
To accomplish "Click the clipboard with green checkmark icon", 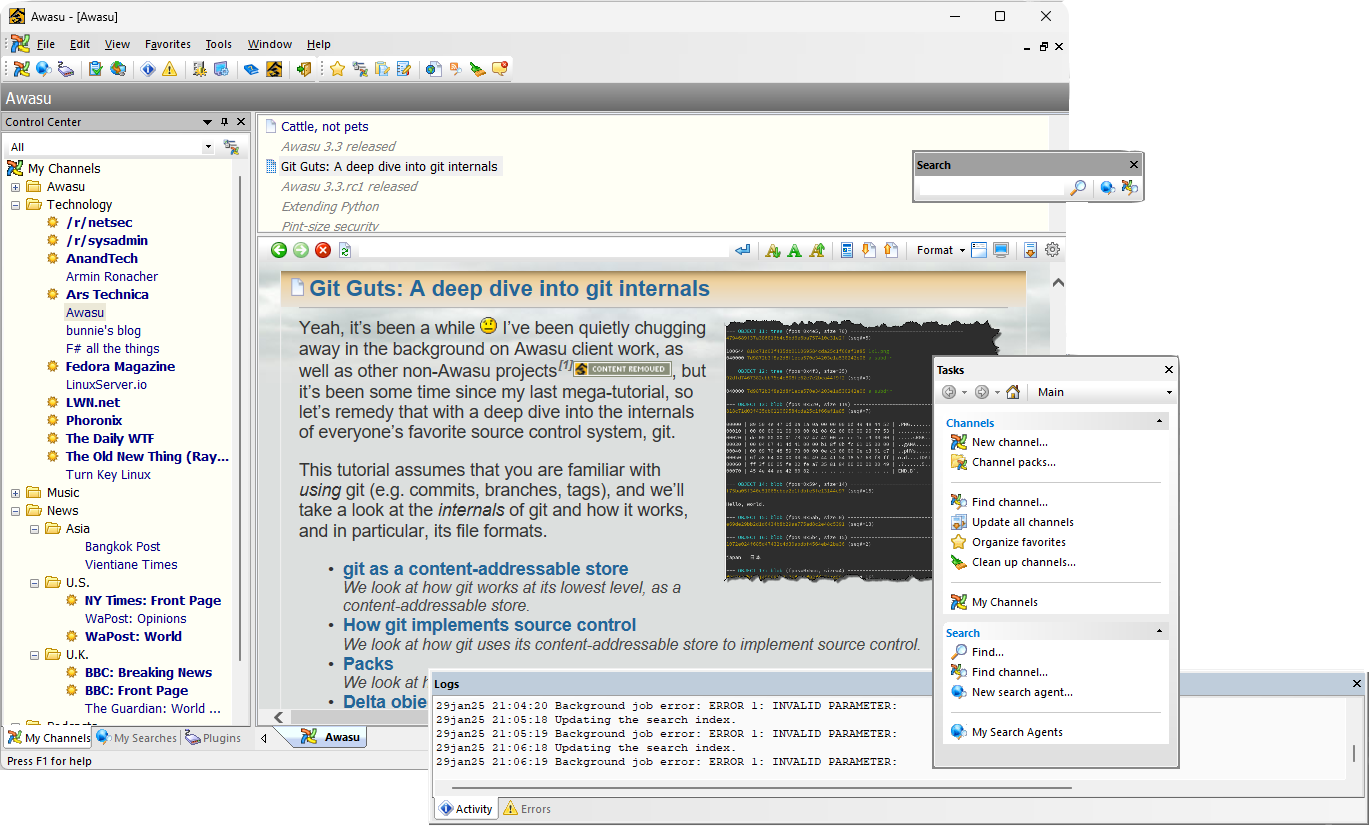I will click(95, 69).
